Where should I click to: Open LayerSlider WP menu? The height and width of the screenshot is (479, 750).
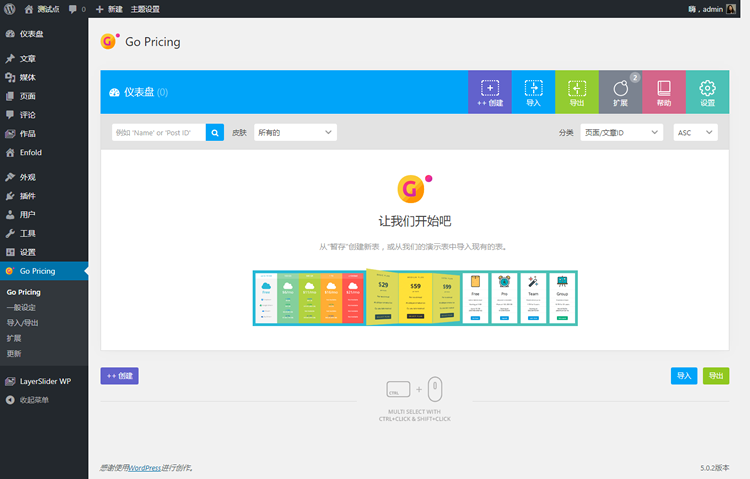click(44, 381)
